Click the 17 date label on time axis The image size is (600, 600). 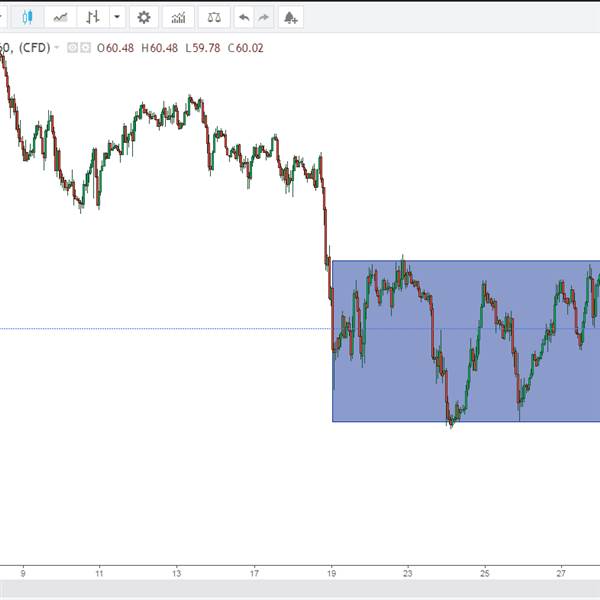tap(254, 573)
